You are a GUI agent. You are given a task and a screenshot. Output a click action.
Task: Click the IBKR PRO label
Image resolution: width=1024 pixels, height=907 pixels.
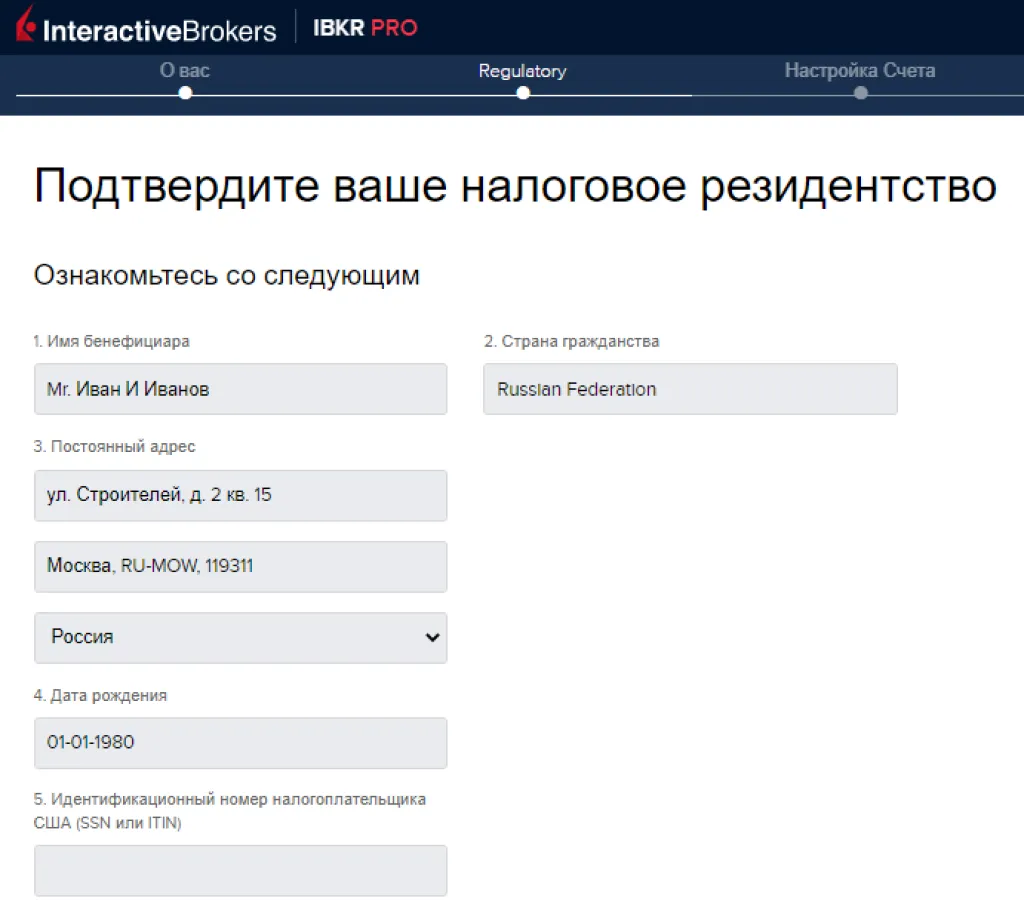(x=365, y=28)
